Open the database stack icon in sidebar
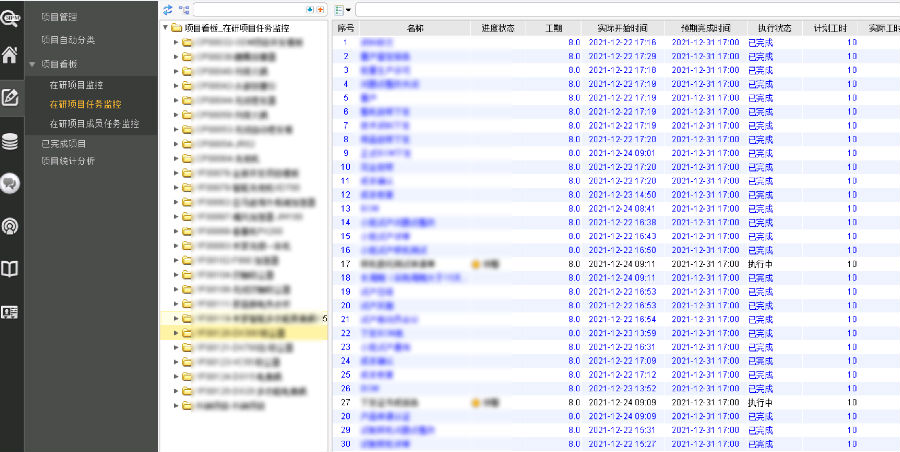This screenshot has width=900, height=452. [x=10, y=141]
